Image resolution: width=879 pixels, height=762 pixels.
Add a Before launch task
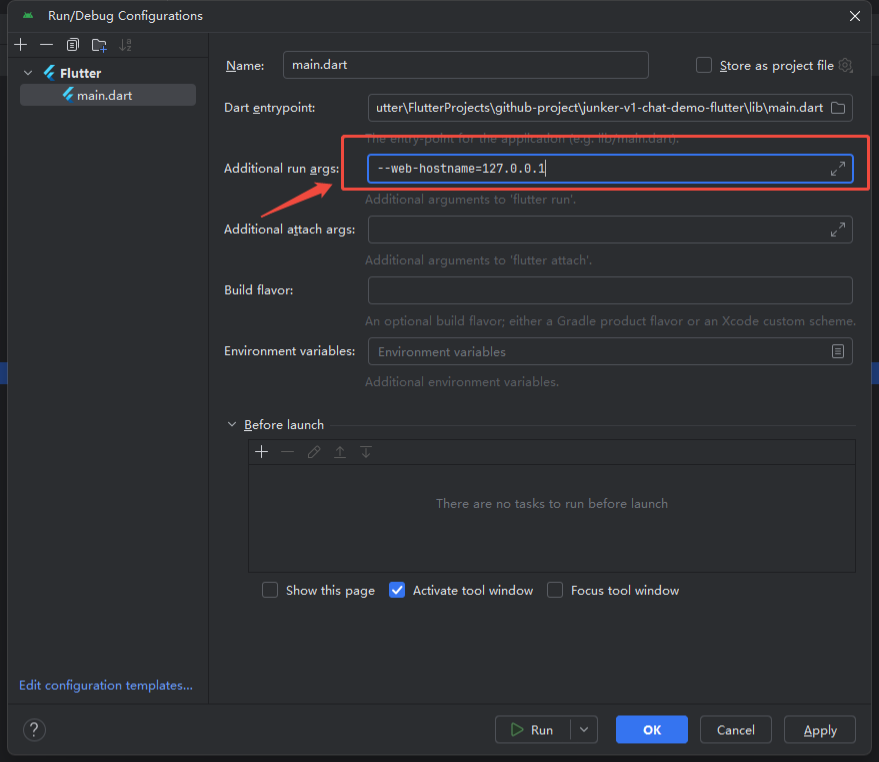[x=262, y=452]
